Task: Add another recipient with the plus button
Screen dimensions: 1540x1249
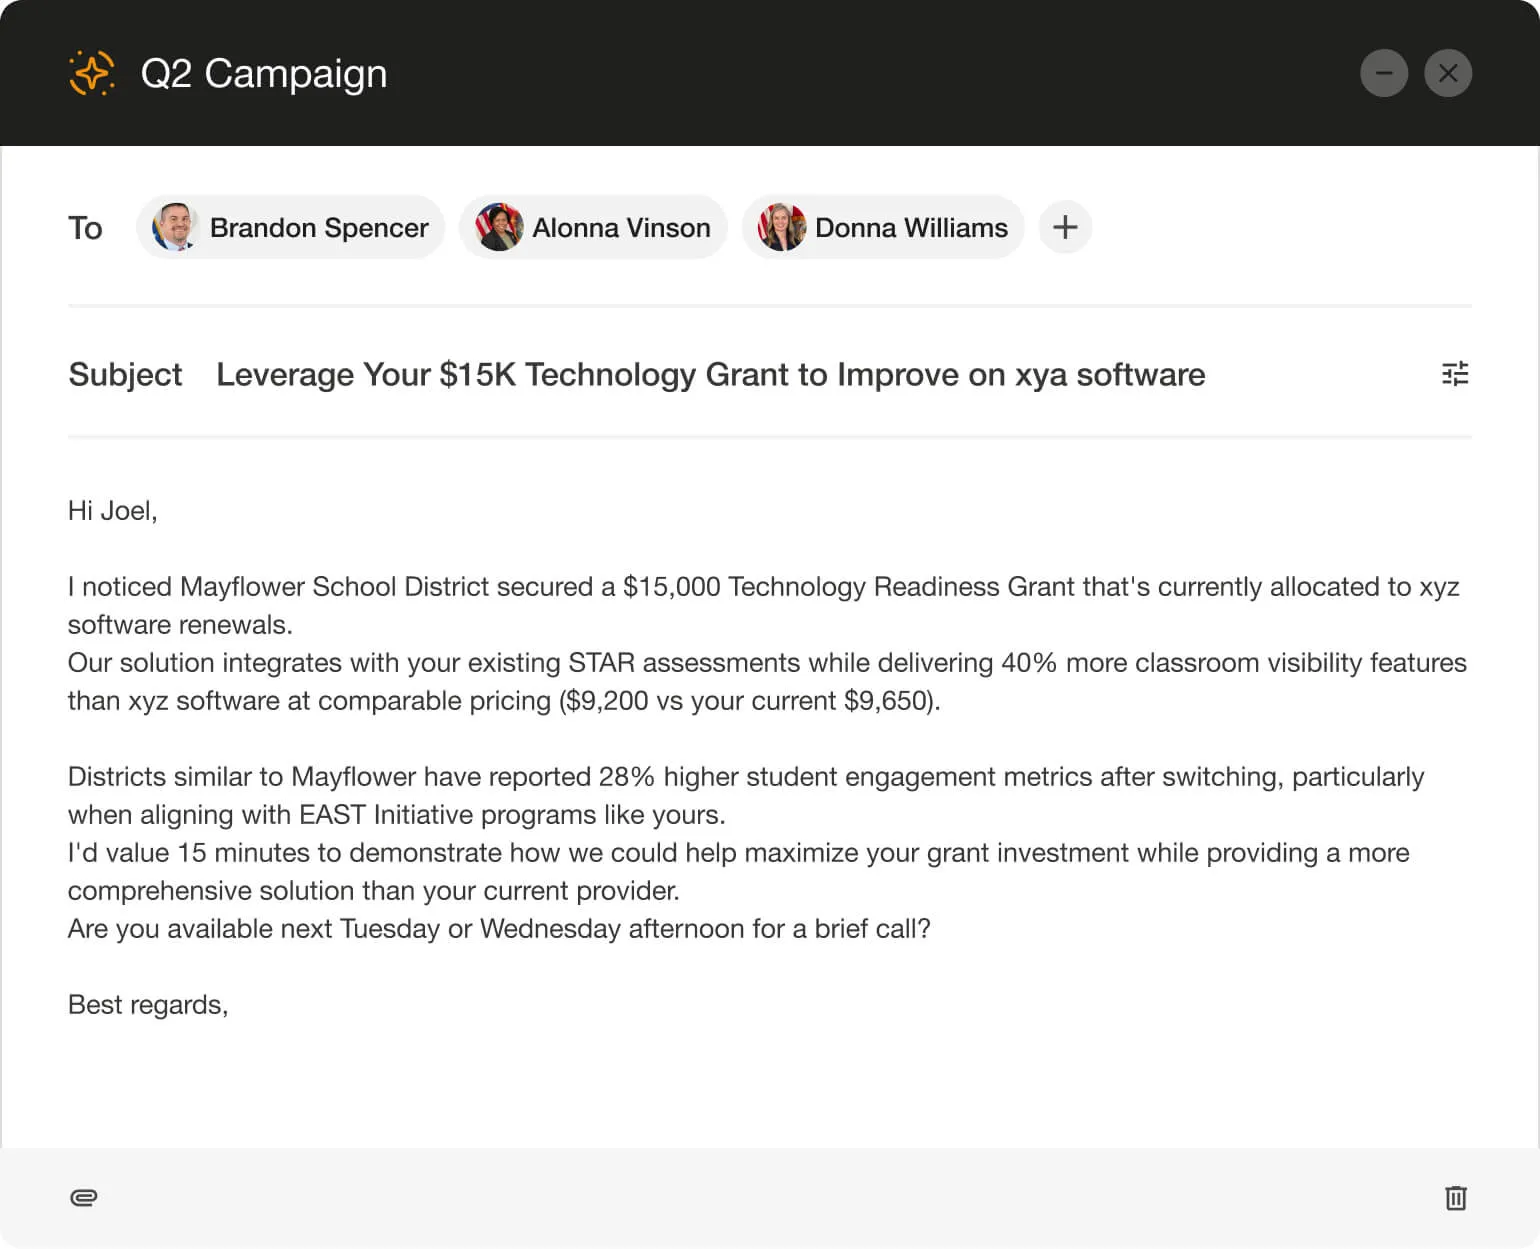Action: pyautogui.click(x=1065, y=227)
